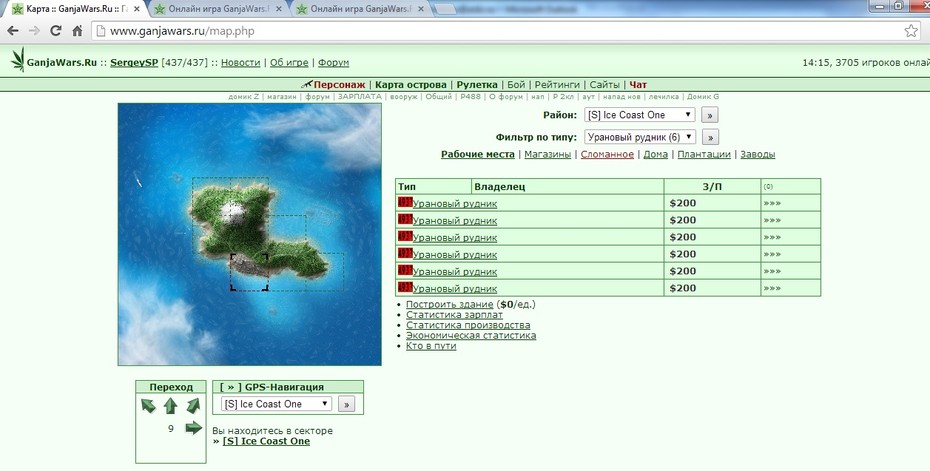
Task: Click the Построить здание link
Action: tap(450, 304)
